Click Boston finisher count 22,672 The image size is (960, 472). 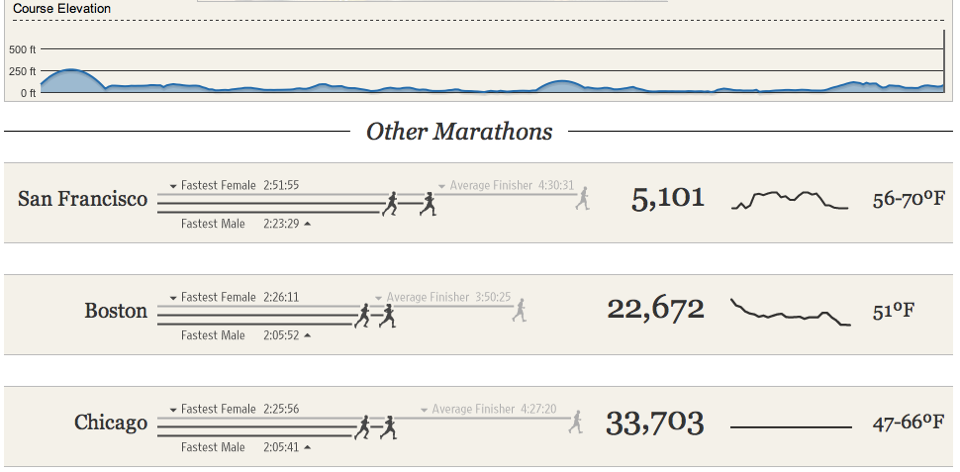[x=655, y=309]
